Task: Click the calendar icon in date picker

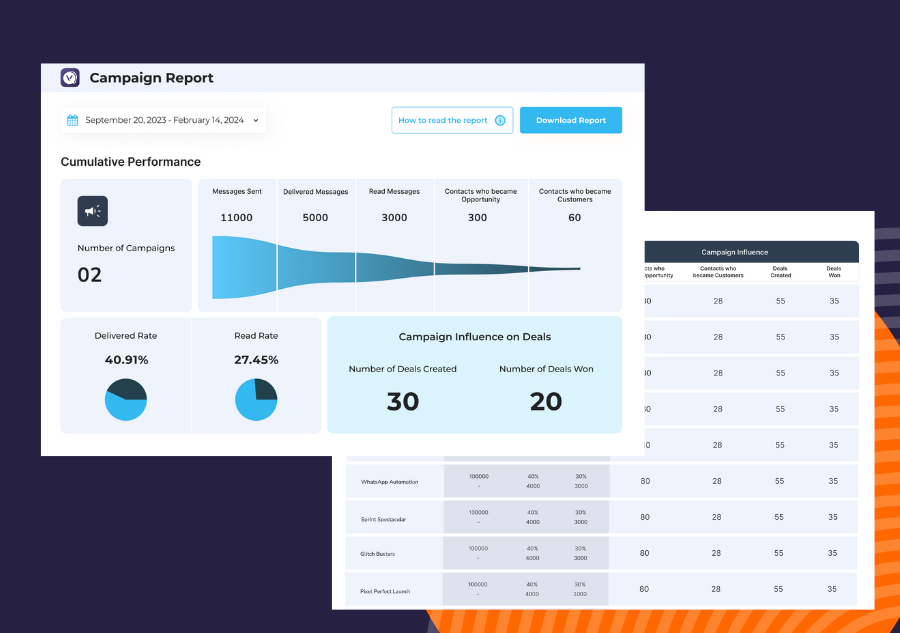Action: tap(72, 120)
